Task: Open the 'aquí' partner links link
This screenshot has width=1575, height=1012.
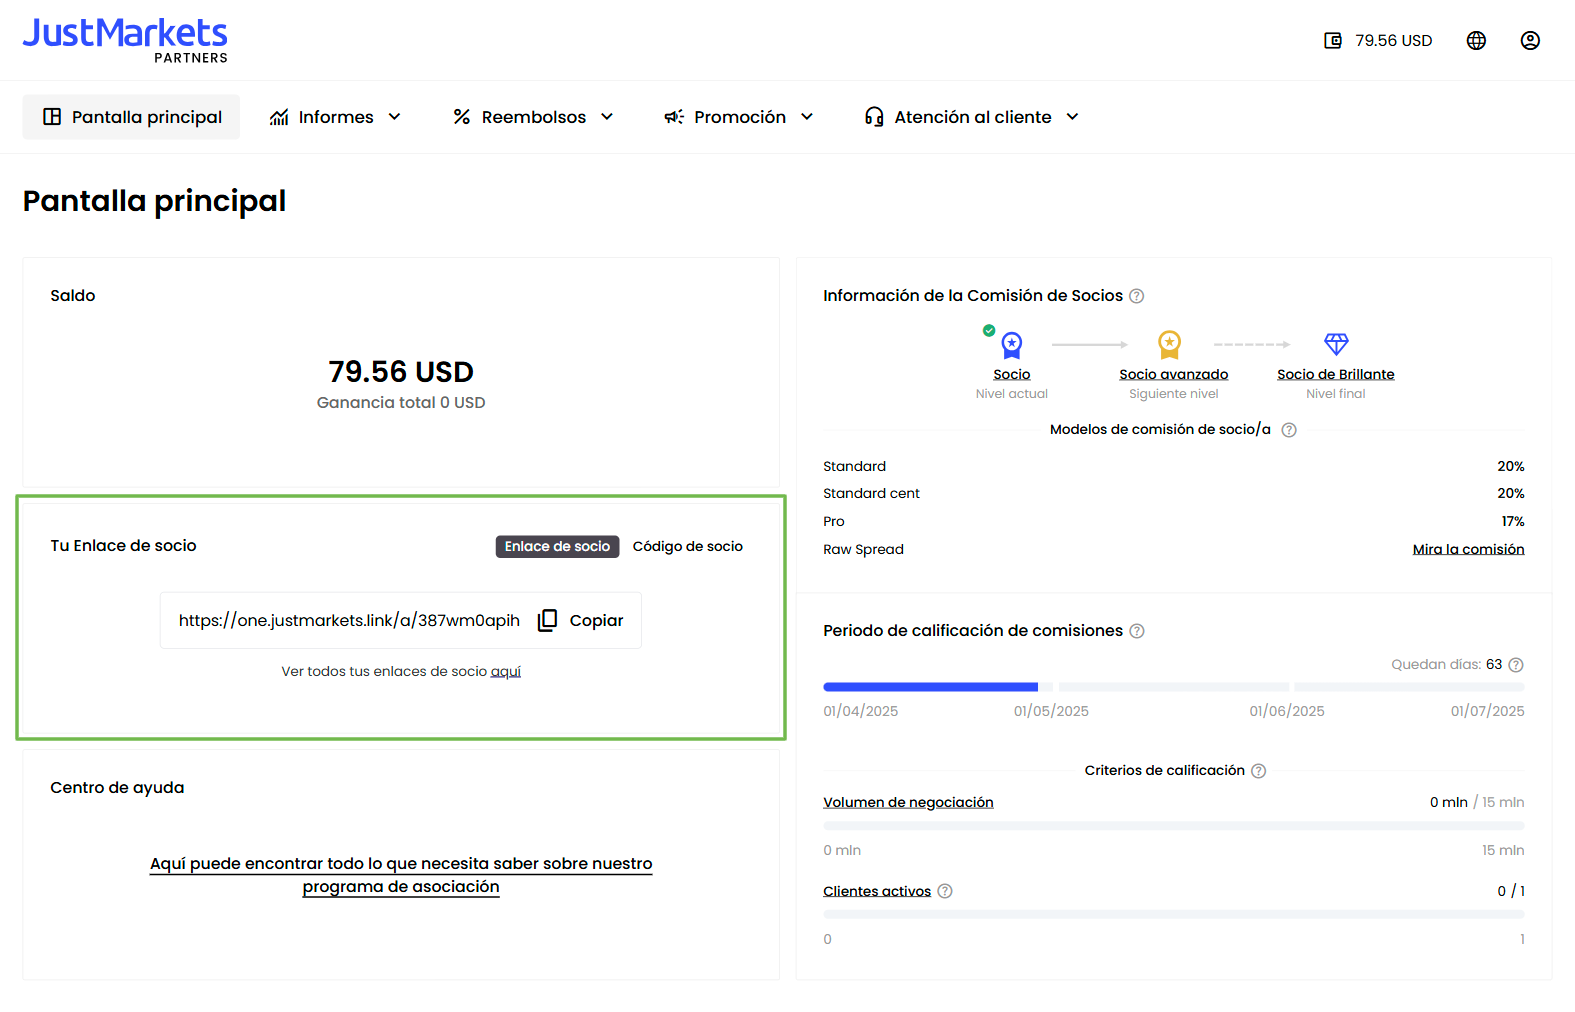Action: [x=506, y=672]
